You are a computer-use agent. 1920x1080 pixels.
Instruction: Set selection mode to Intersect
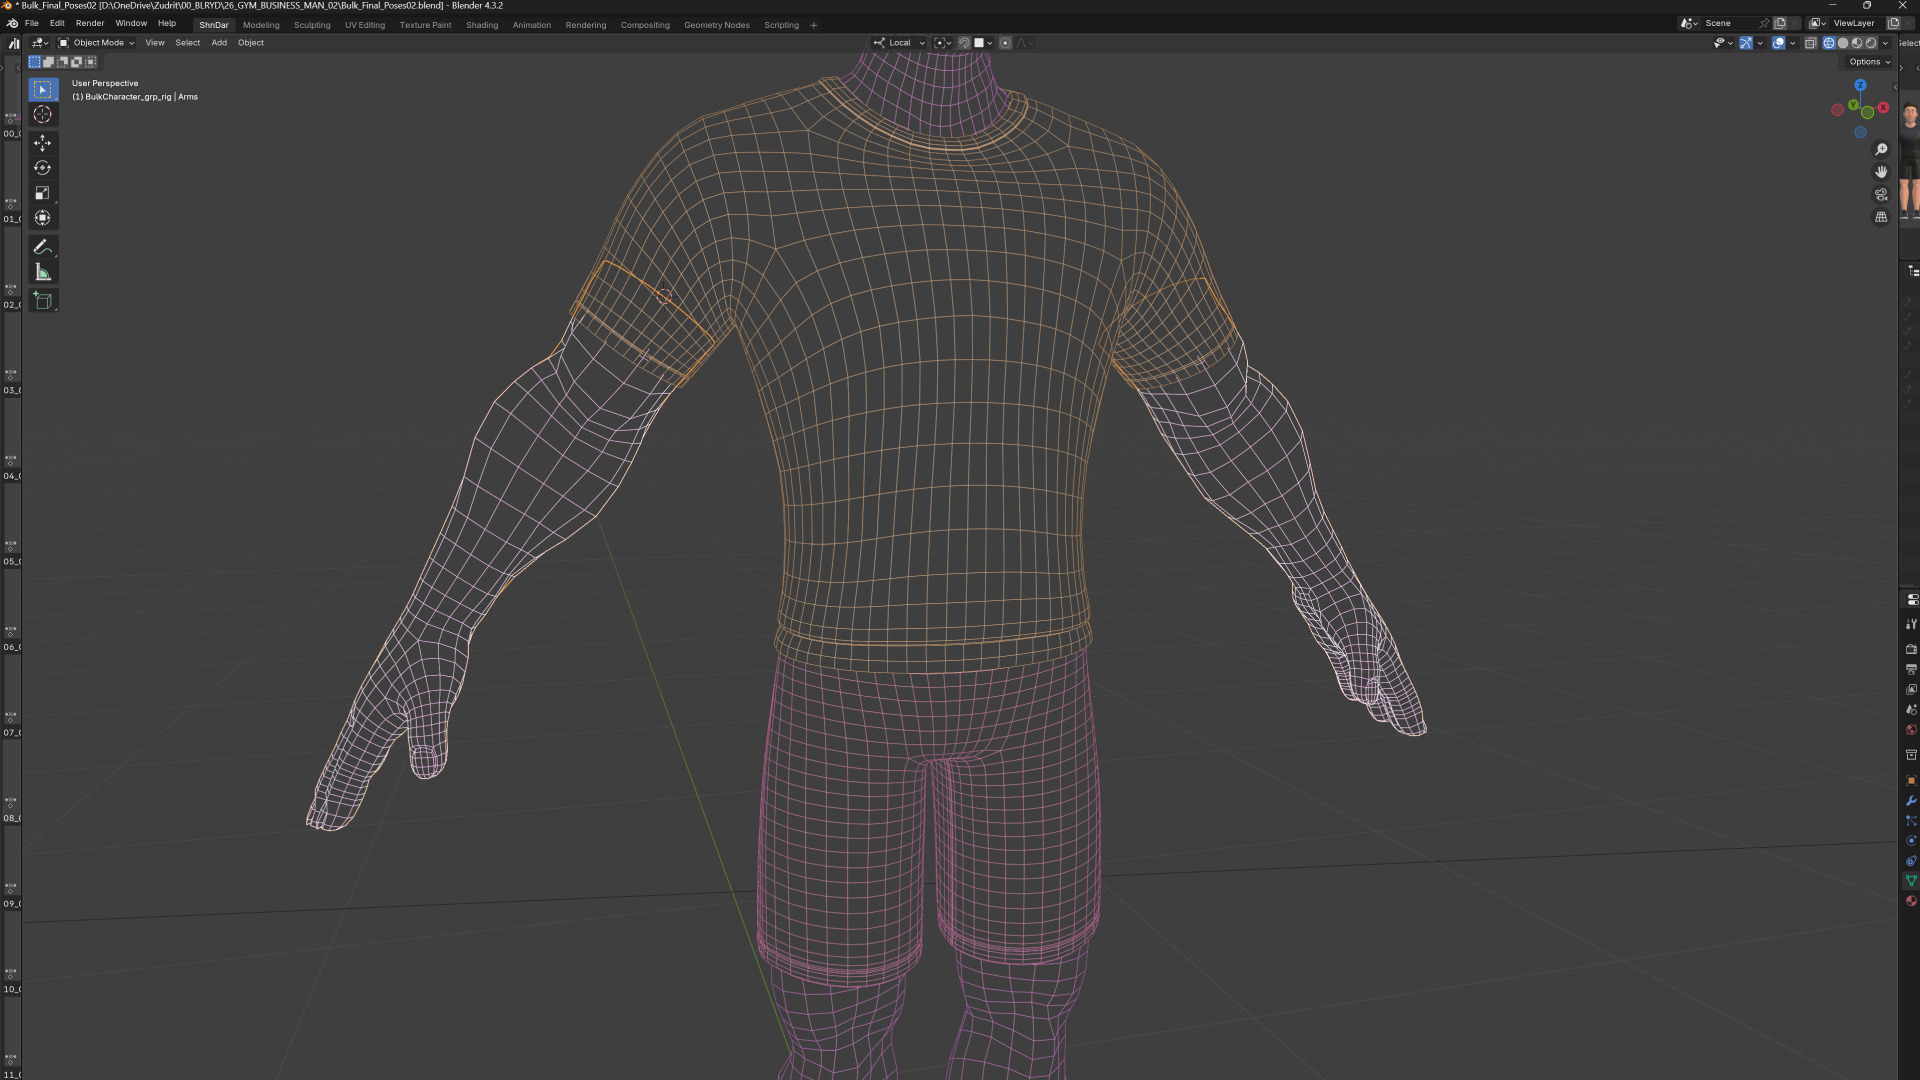(90, 62)
